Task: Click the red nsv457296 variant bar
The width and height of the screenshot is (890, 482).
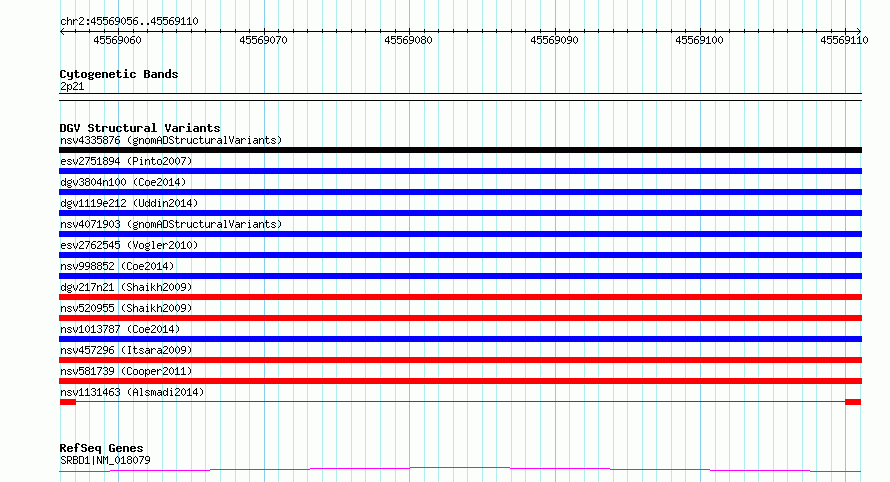Action: (x=460, y=360)
